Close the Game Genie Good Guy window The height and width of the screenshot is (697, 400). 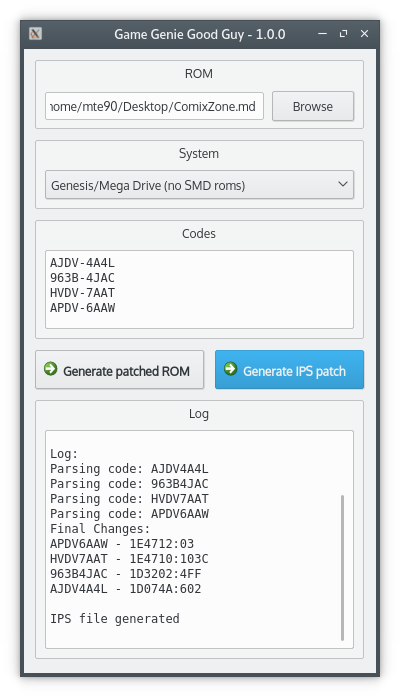click(x=364, y=34)
